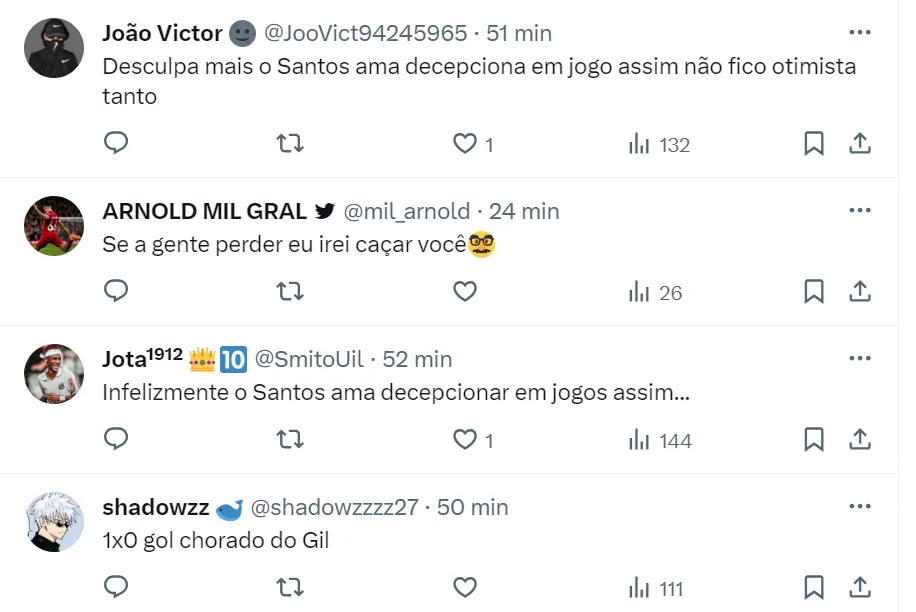
Task: Like ARNOLD MIL GRAL's tweet
Action: (465, 292)
